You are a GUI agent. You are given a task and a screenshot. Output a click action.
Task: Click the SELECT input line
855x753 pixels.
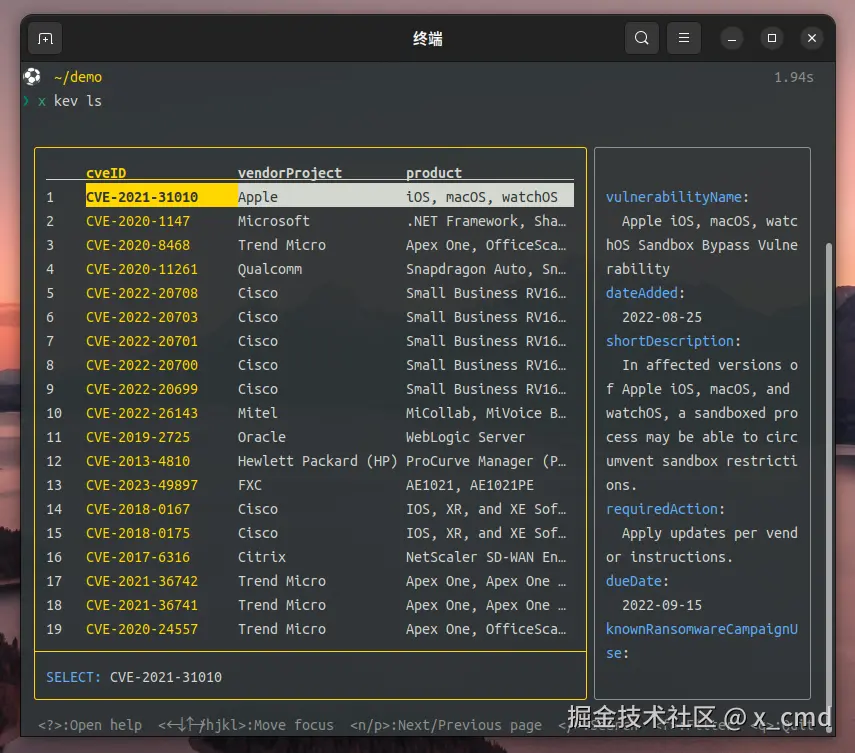[310, 677]
